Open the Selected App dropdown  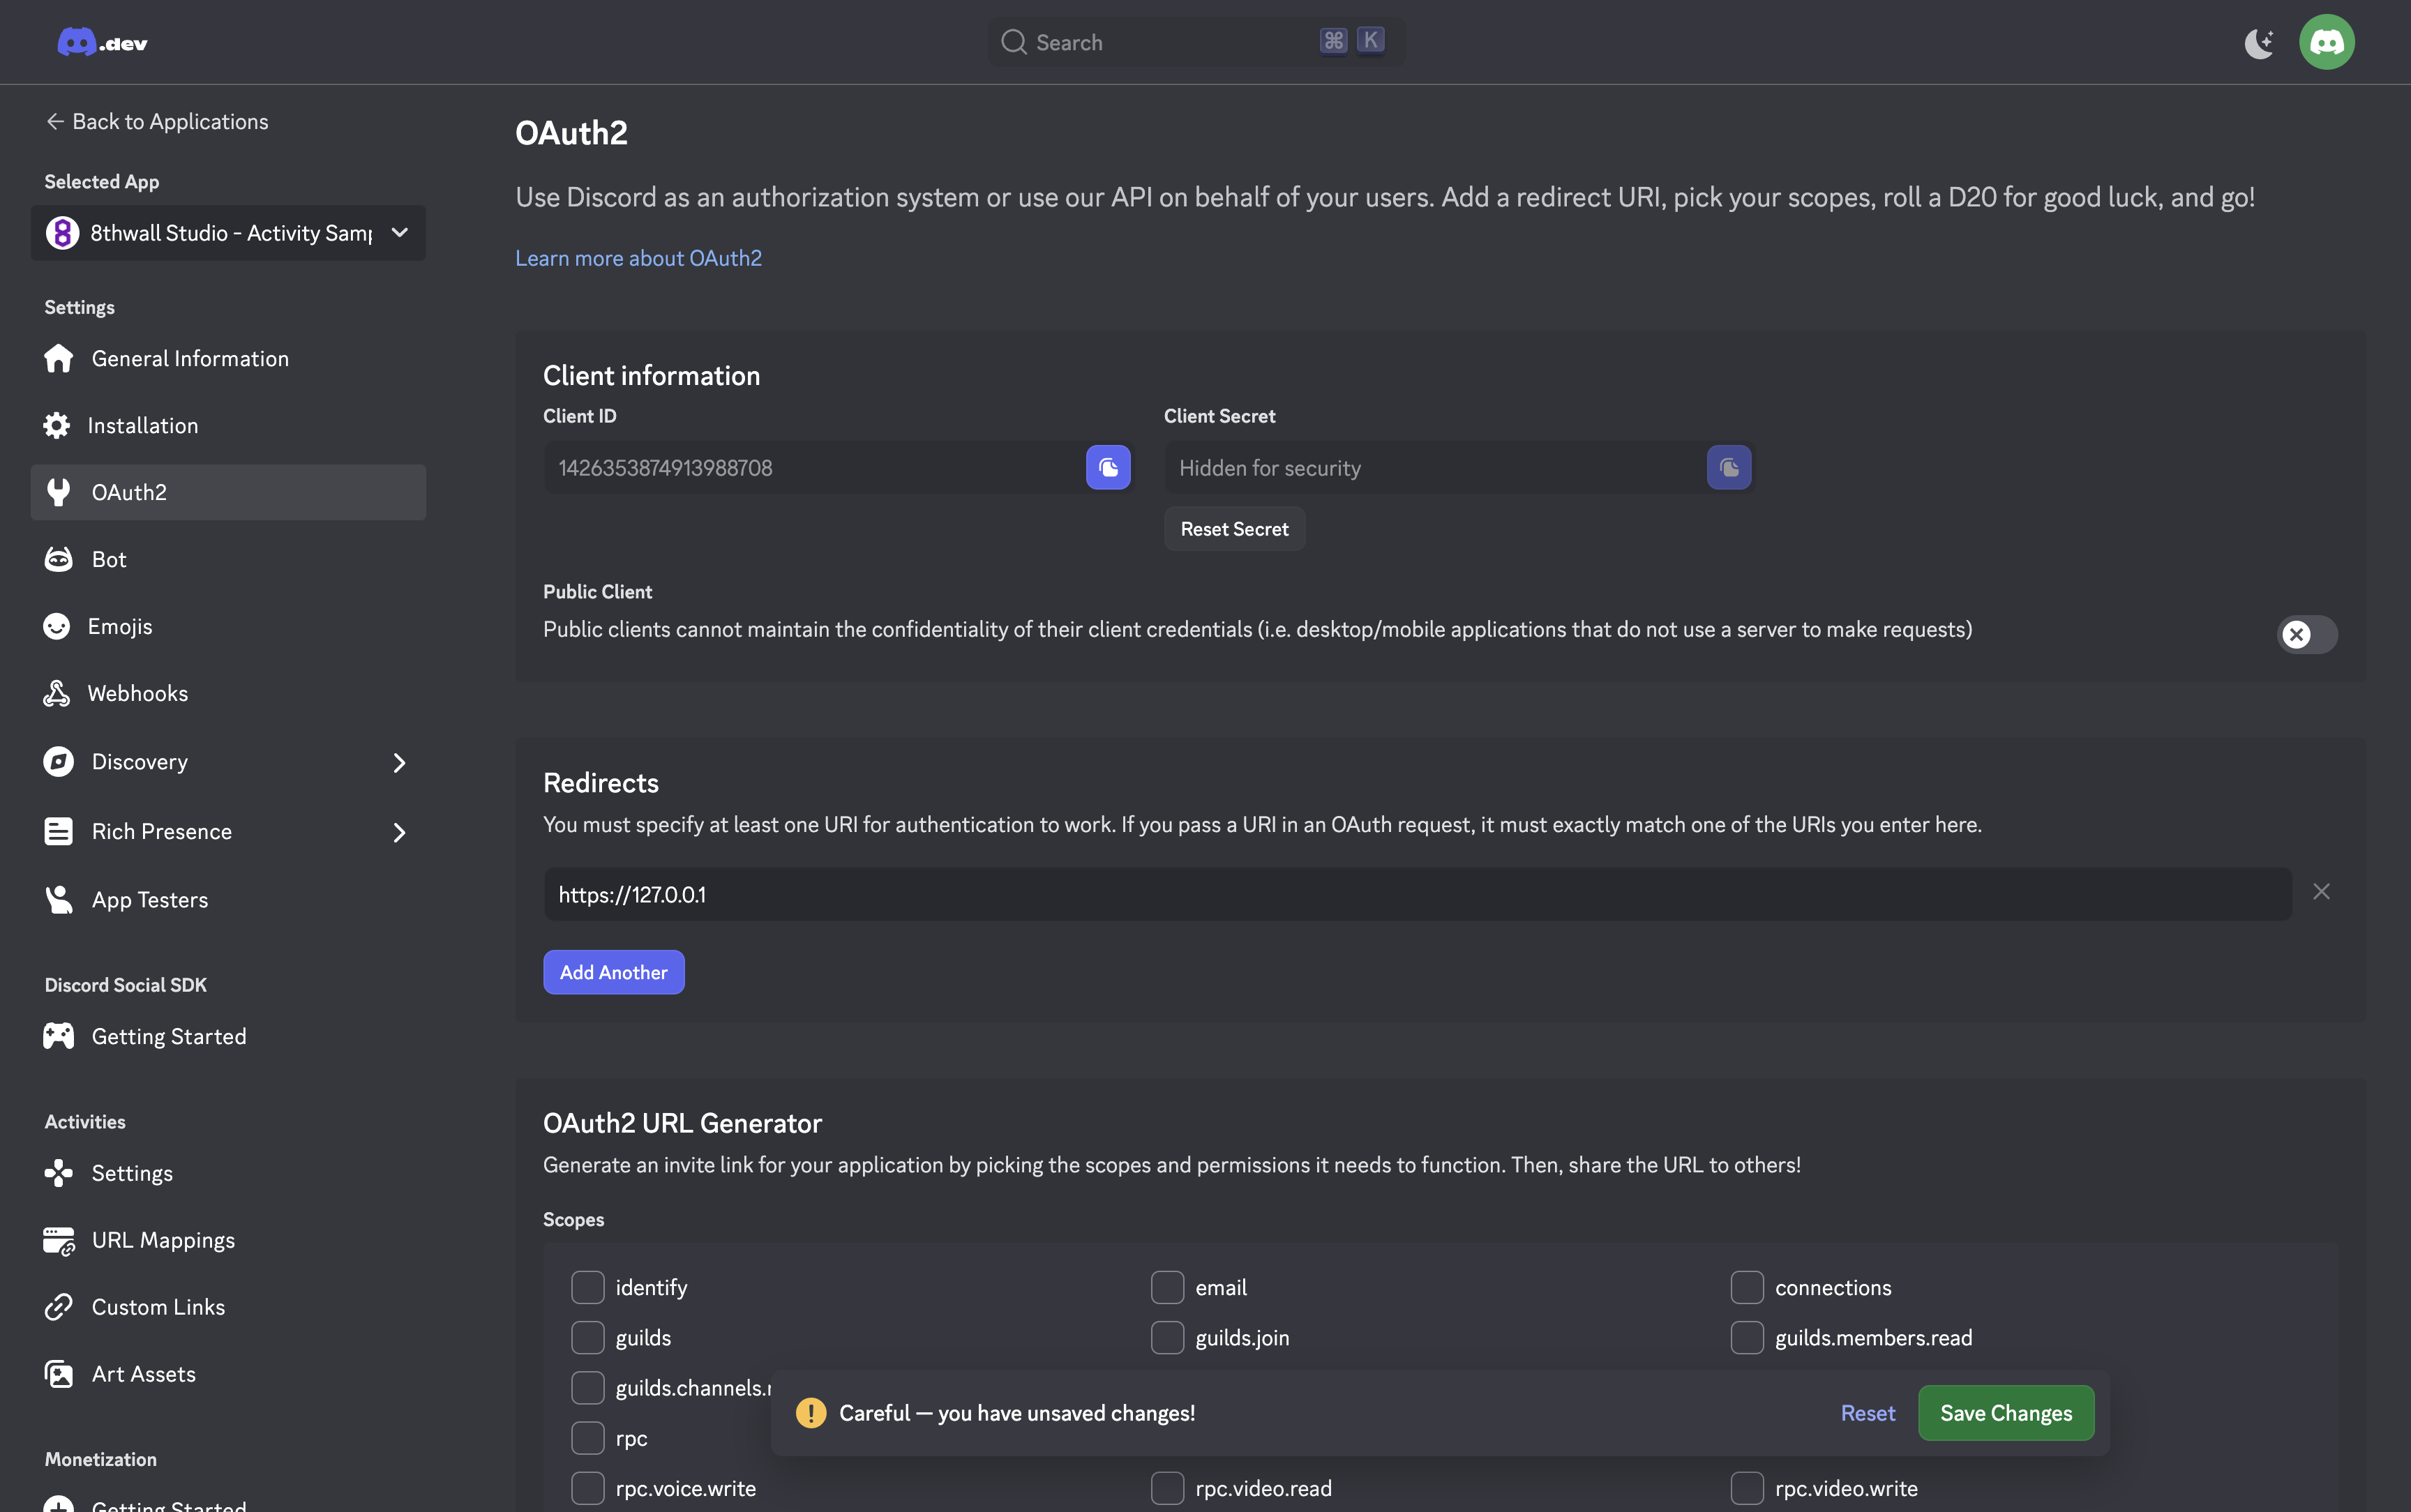point(228,233)
